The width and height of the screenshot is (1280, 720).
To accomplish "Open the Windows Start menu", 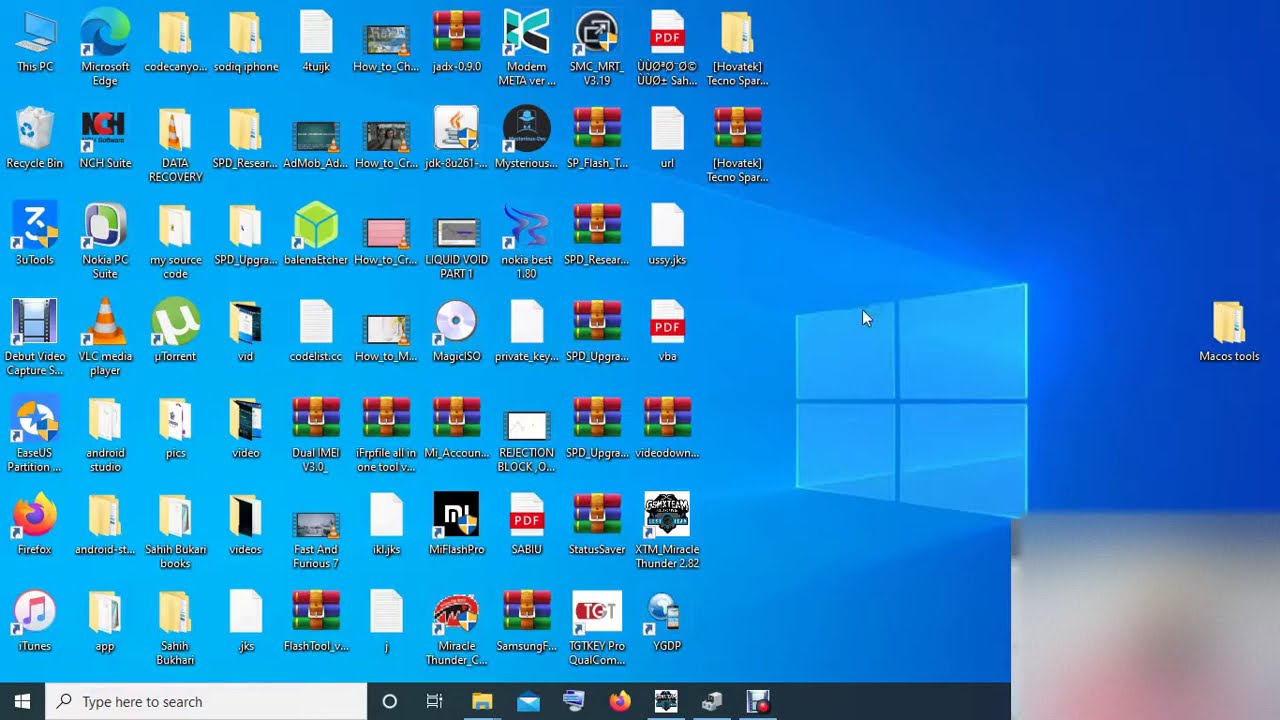I will (x=23, y=702).
